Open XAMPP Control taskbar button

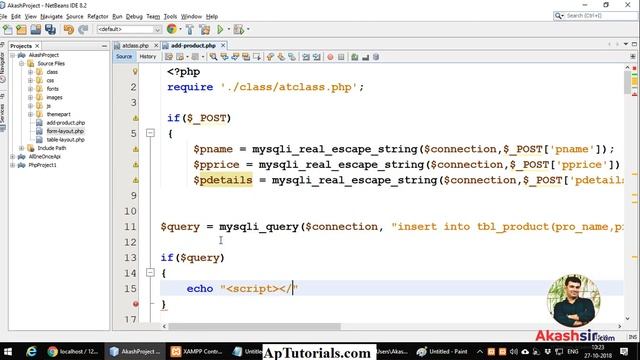(196, 351)
